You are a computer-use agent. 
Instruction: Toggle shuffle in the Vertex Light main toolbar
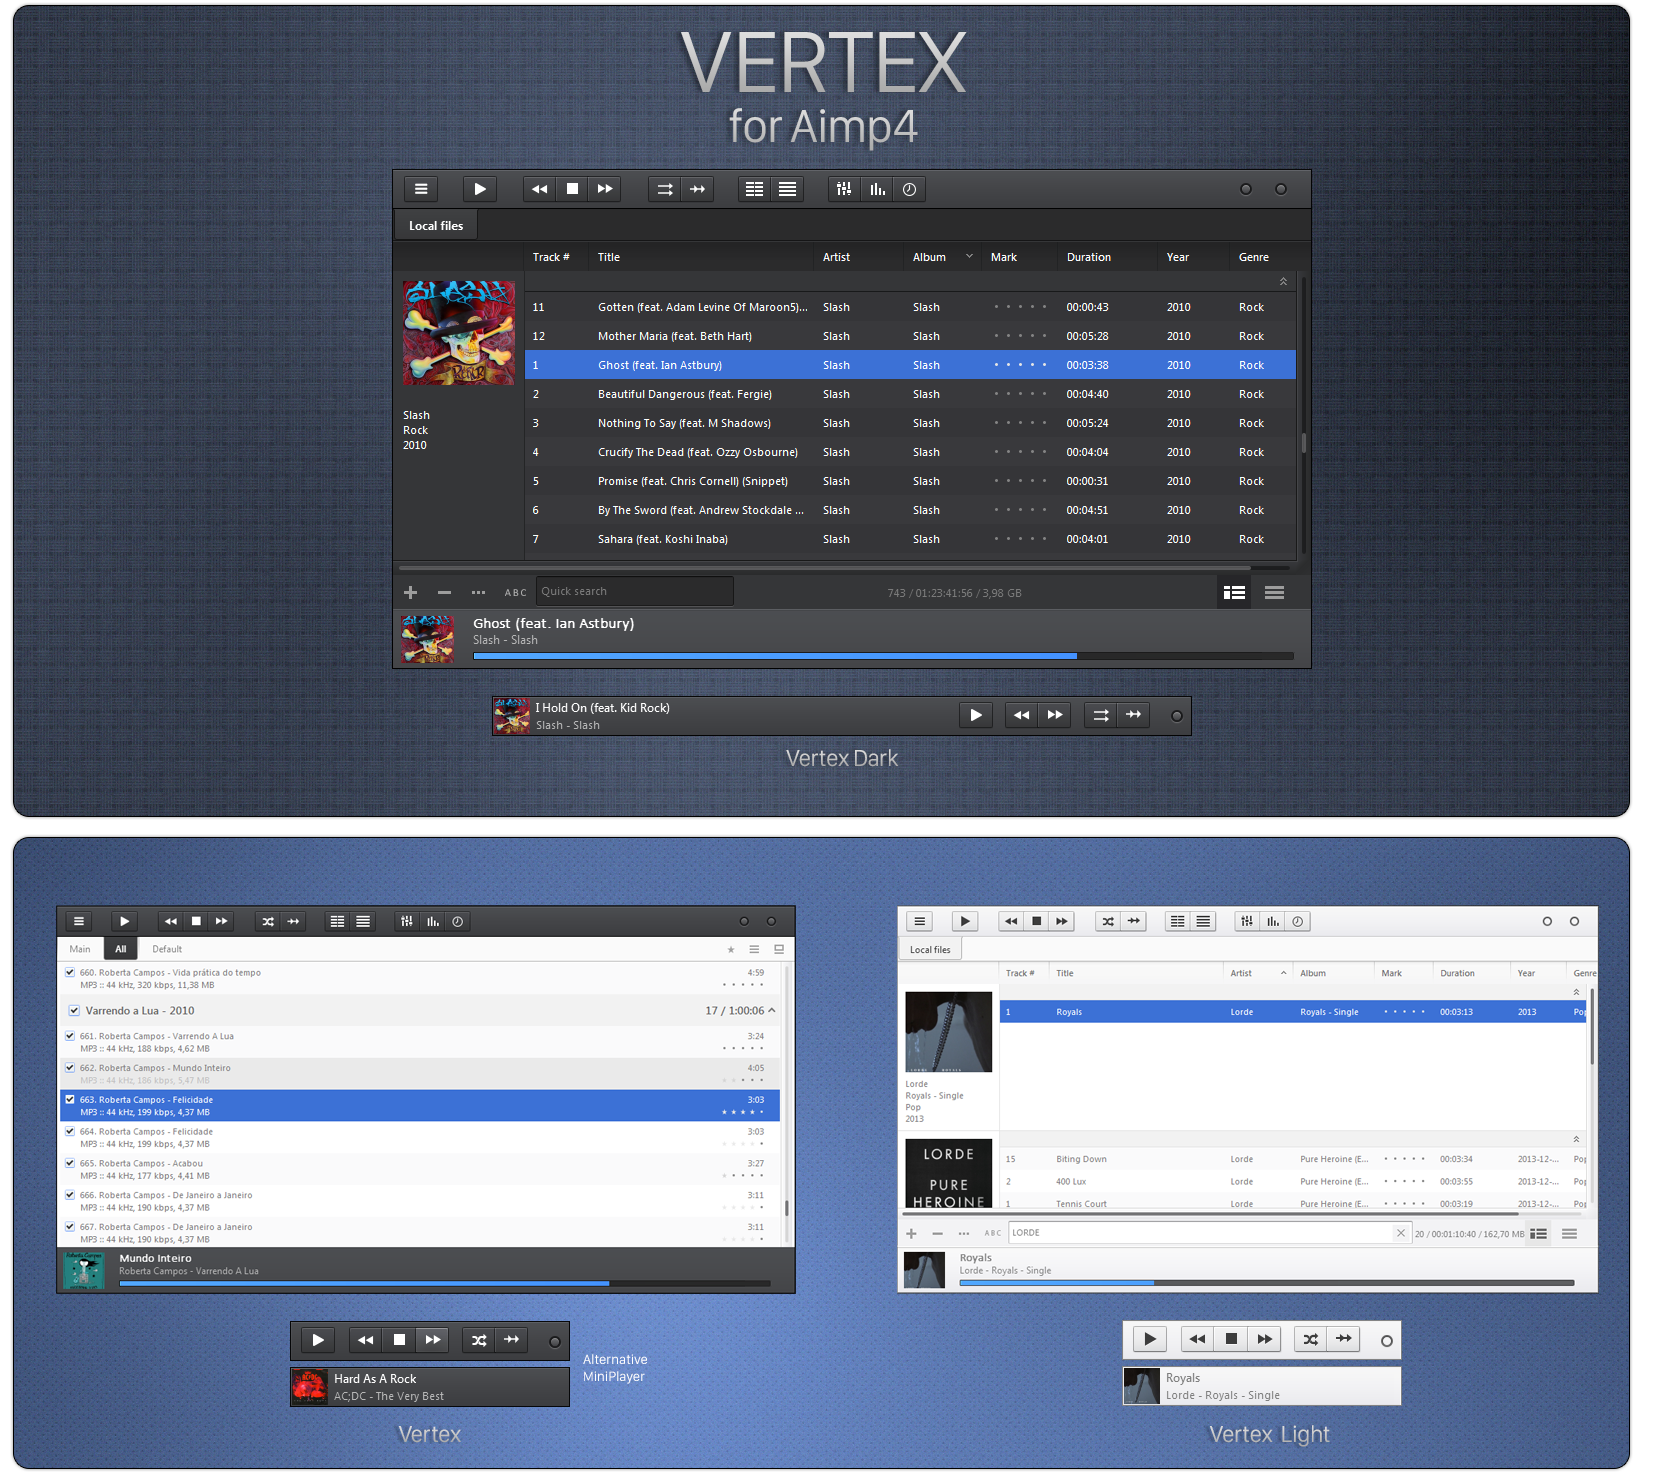click(1108, 922)
